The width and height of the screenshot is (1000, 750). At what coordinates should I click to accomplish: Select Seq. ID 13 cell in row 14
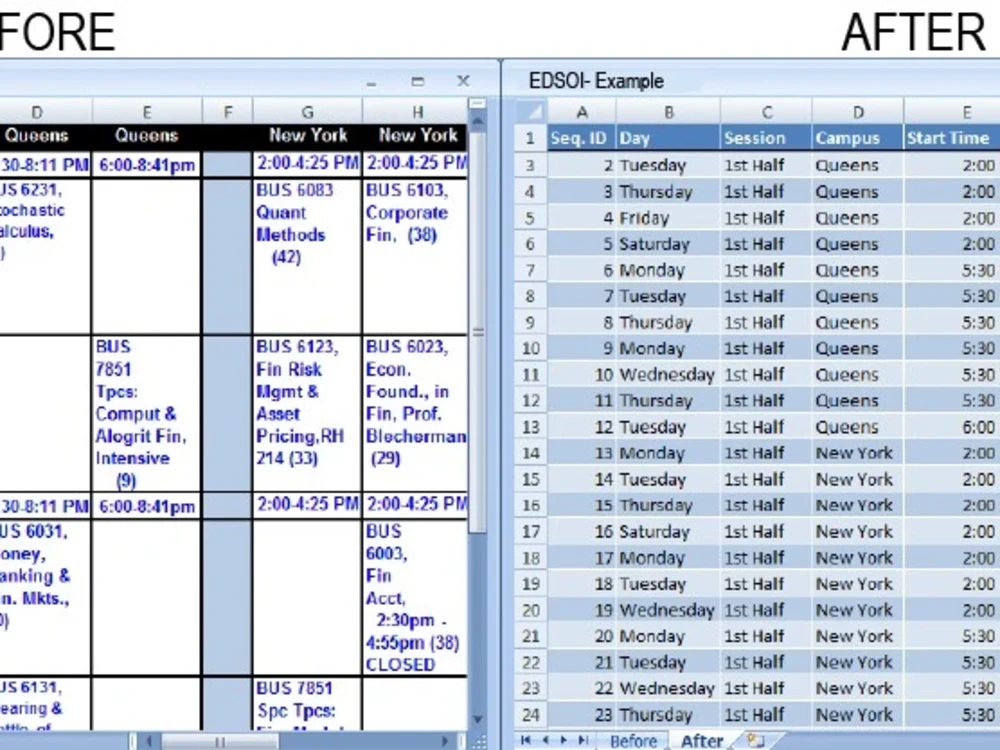click(582, 453)
